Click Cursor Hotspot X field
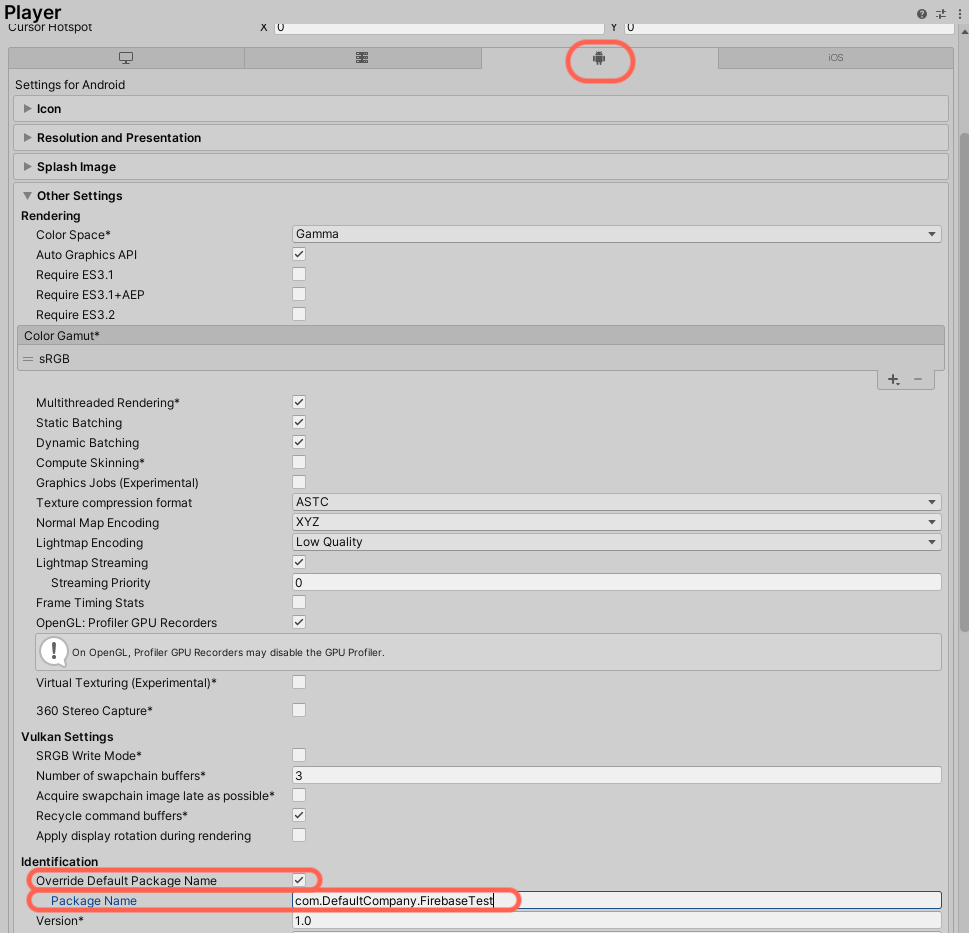The image size is (969, 933). 439,28
